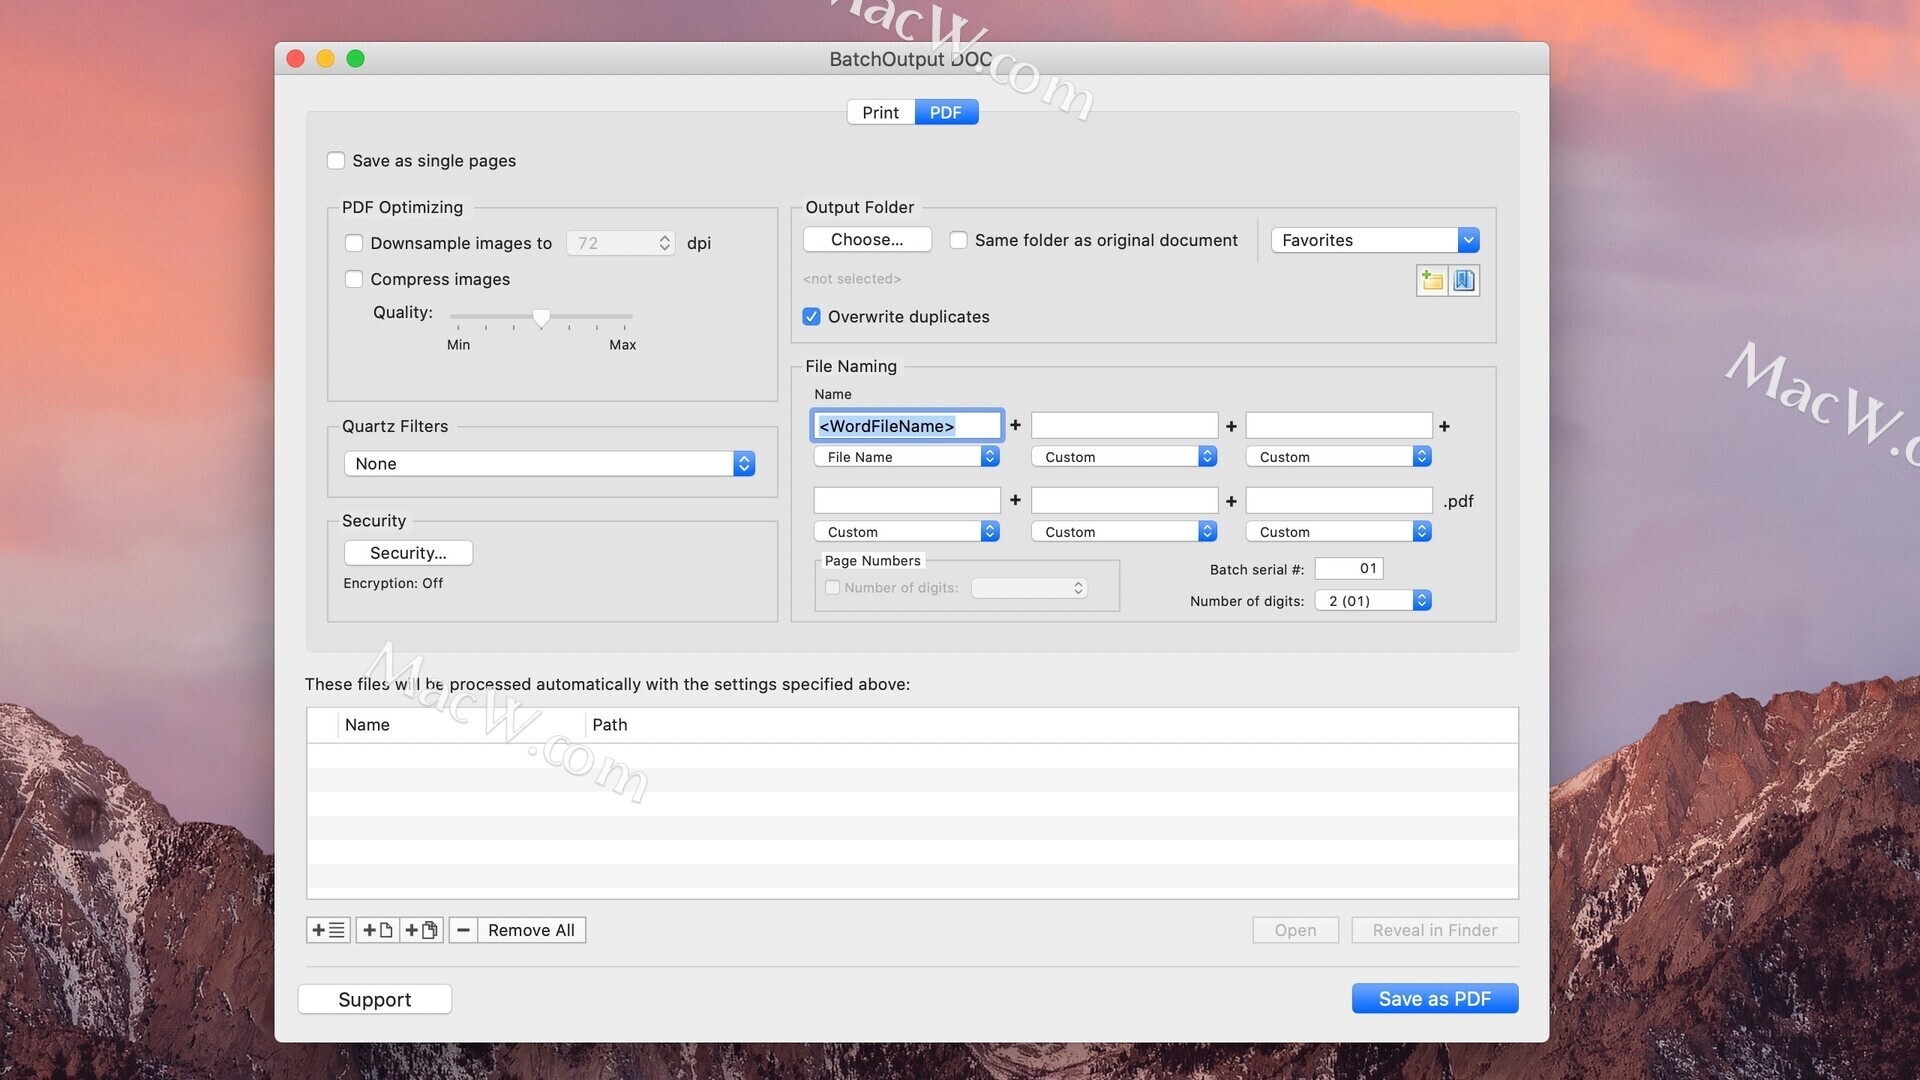This screenshot has height=1080, width=1920.
Task: Click the .pdf extension label
Action: 1458,501
